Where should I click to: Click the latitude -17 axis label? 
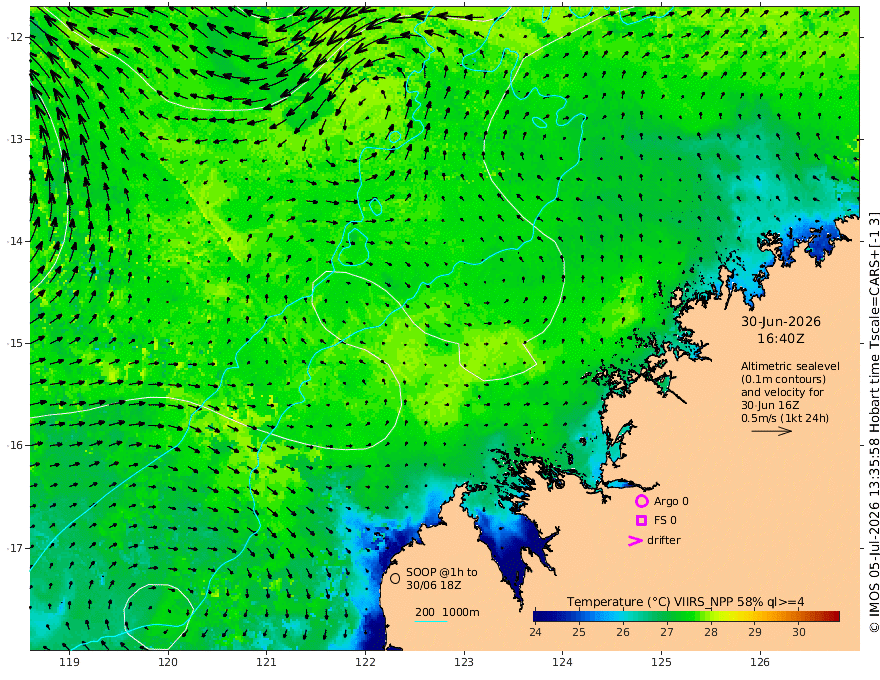pos(15,548)
